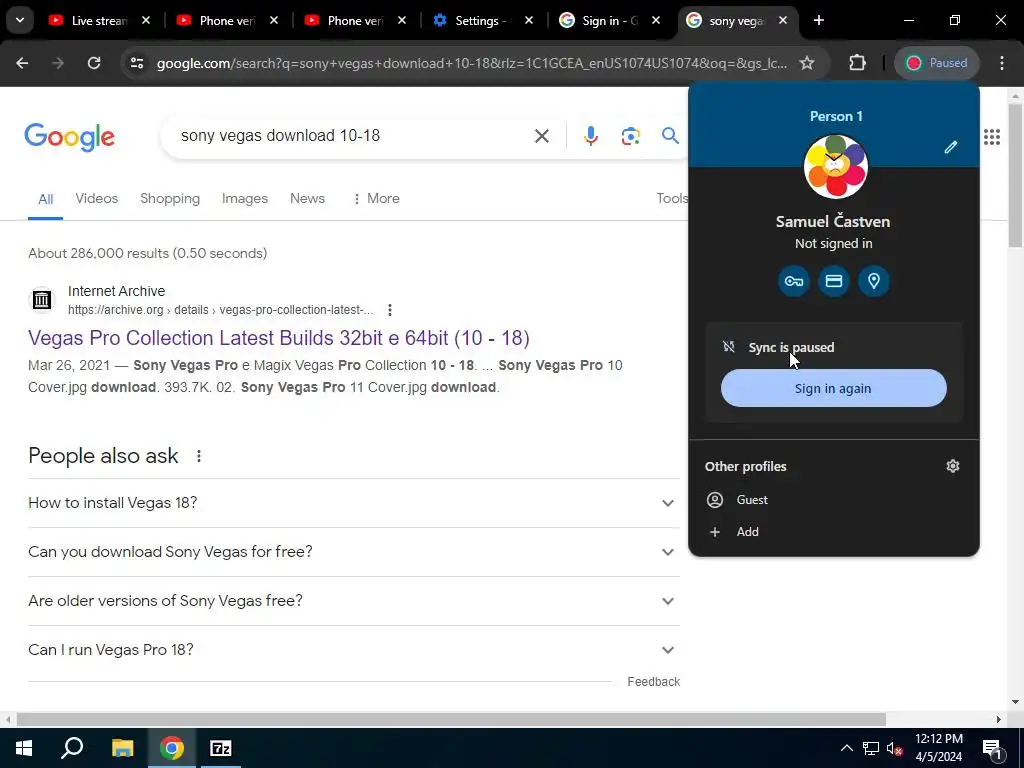Image resolution: width=1024 pixels, height=768 pixels.
Task: Select the News search filter
Action: (x=307, y=199)
